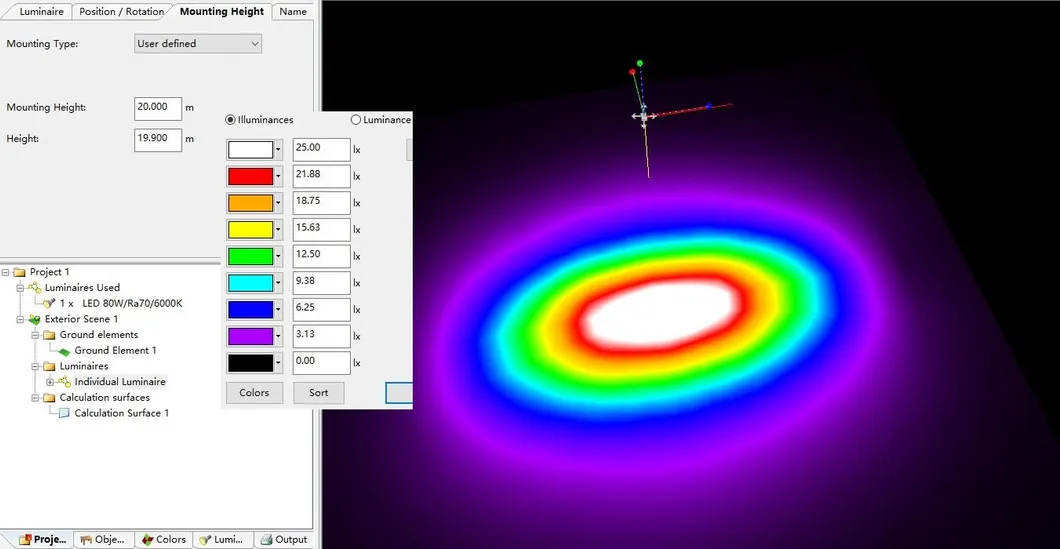
Task: Edit the 18.75 lx value field
Action: pyautogui.click(x=321, y=203)
